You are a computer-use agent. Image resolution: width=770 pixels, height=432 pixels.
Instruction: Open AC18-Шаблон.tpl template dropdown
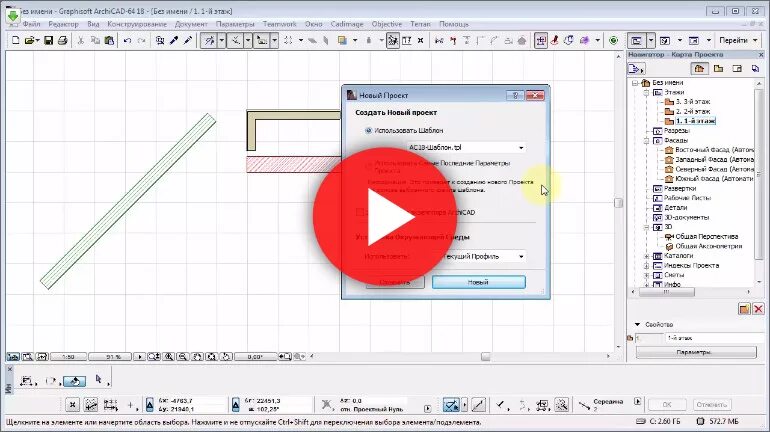[x=466, y=147]
